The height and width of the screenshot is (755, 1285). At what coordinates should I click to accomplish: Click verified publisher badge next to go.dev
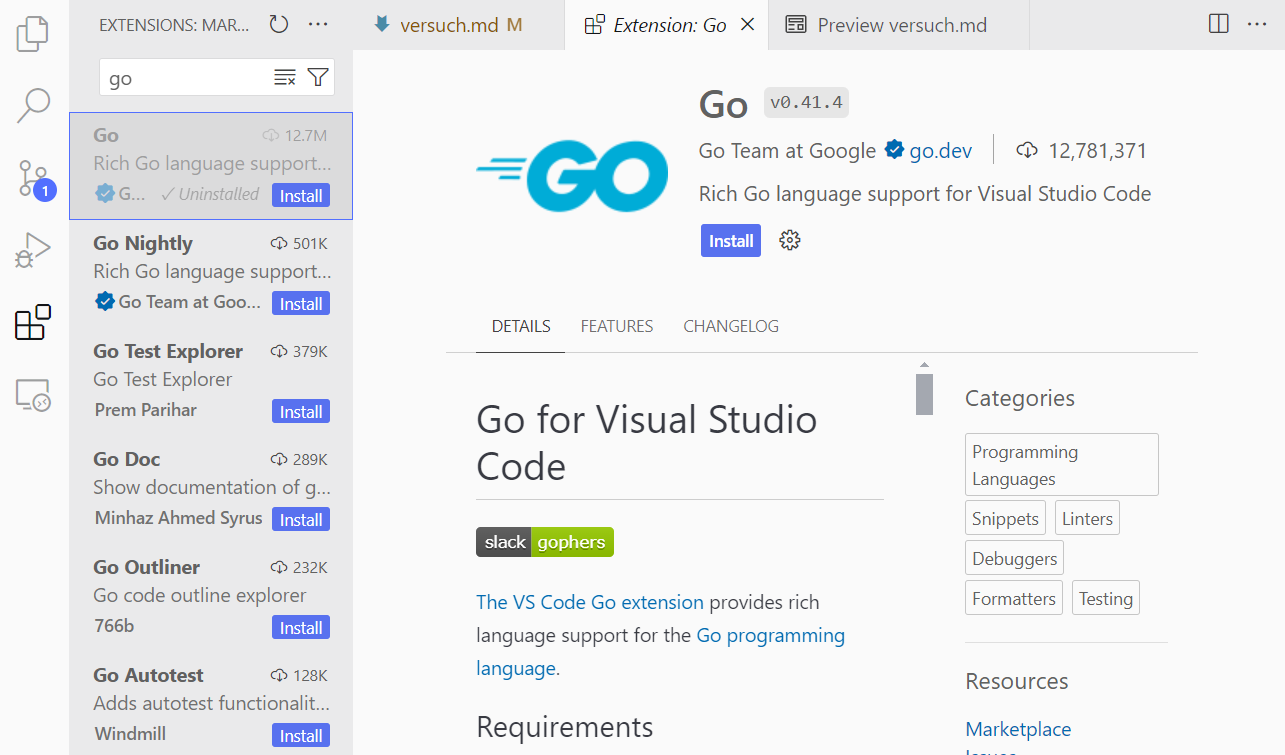(x=894, y=151)
